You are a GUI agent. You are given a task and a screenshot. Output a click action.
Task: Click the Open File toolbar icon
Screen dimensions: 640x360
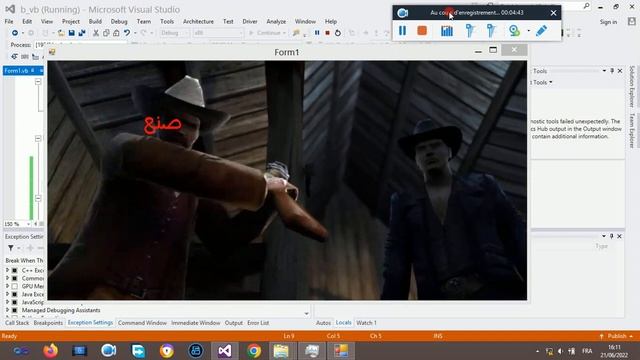tap(61, 33)
